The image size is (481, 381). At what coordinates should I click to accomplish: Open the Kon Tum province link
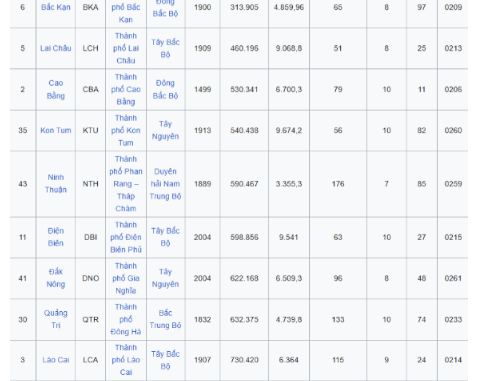56,130
